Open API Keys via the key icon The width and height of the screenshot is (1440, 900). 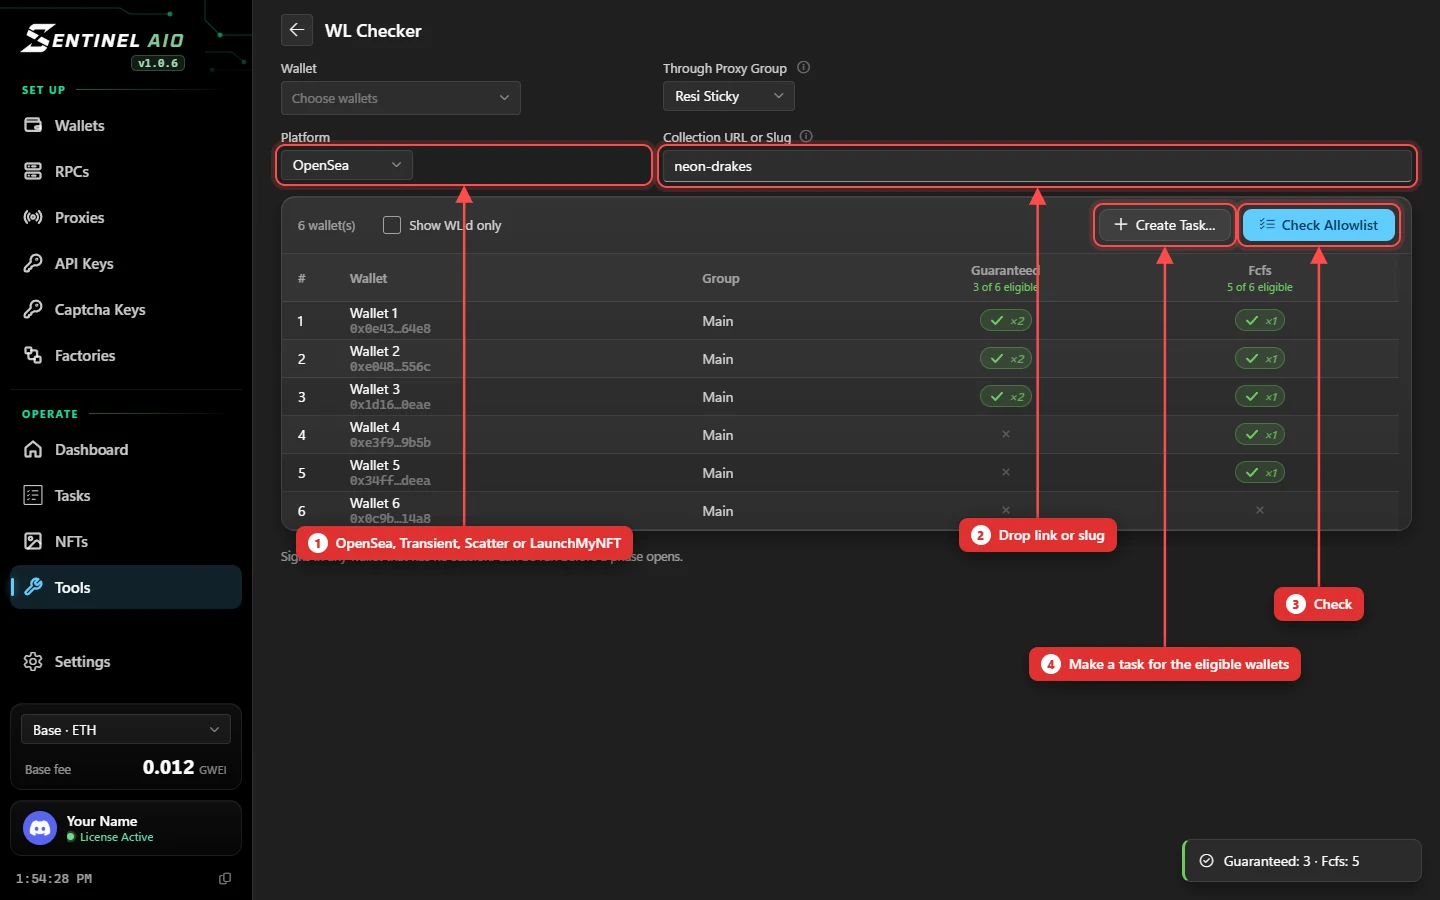pos(33,263)
